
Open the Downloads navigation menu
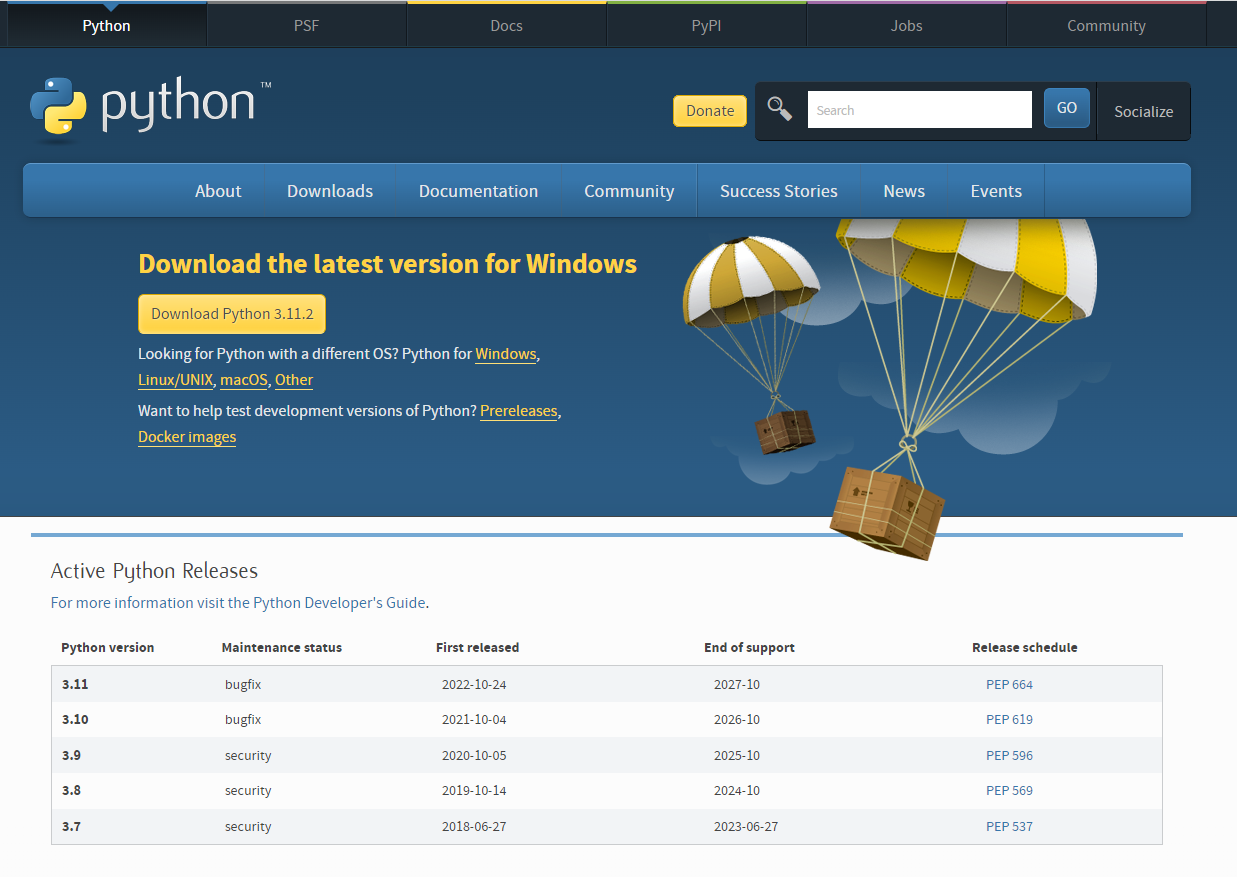point(330,191)
